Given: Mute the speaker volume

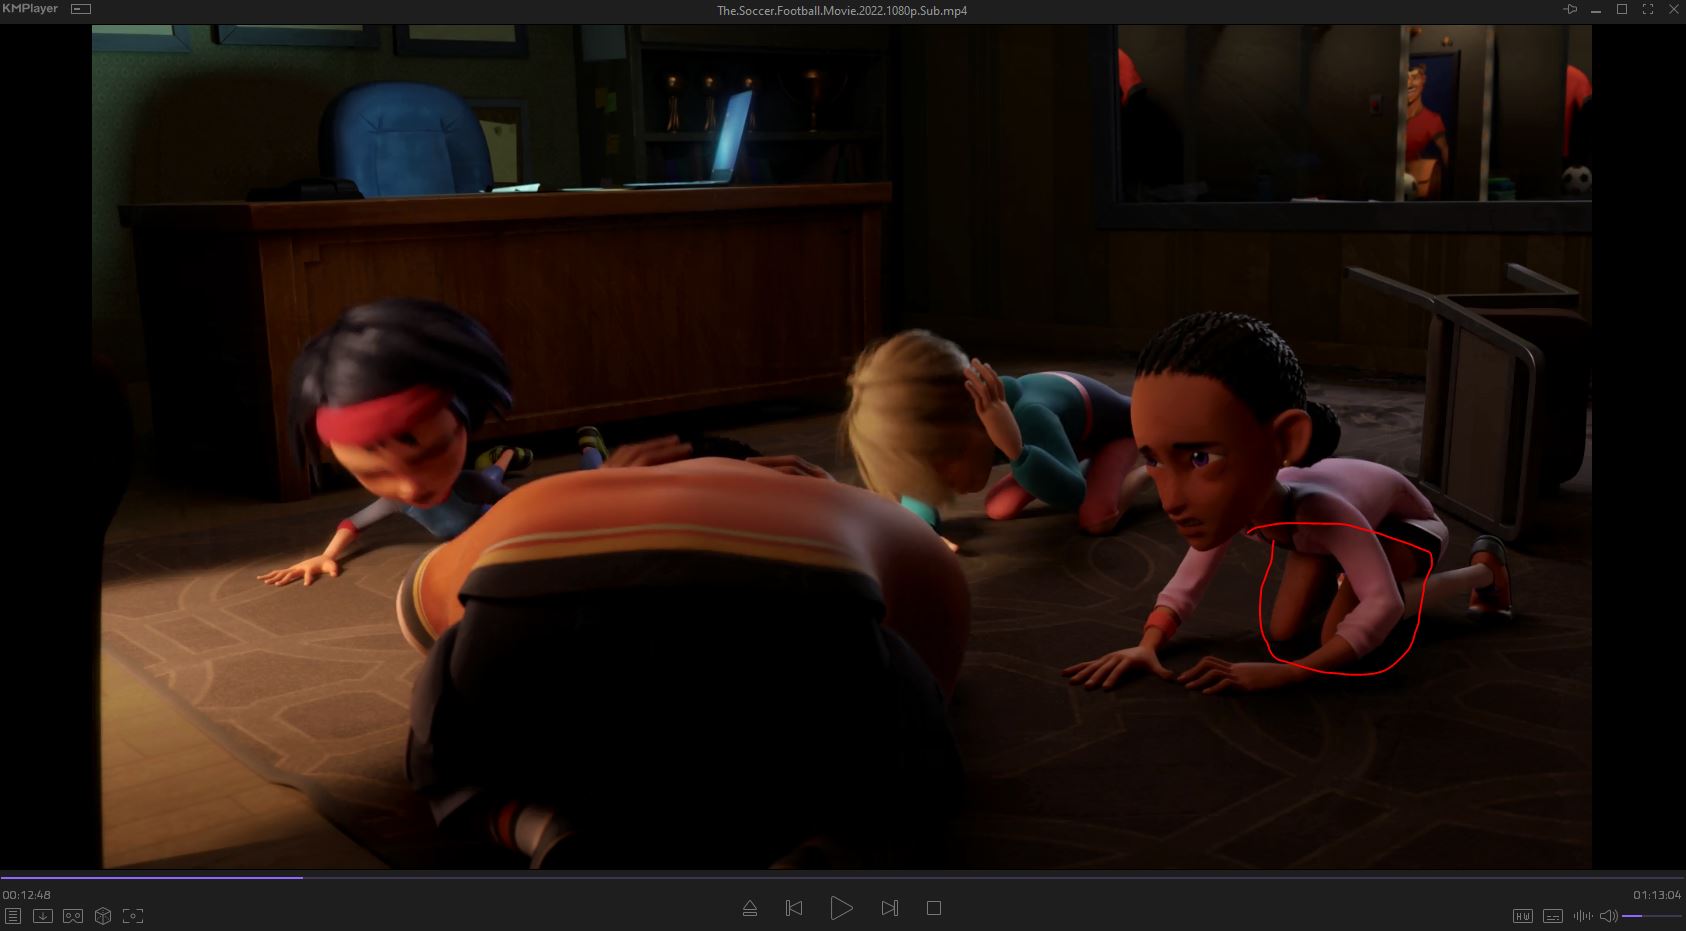Looking at the screenshot, I should [1608, 915].
